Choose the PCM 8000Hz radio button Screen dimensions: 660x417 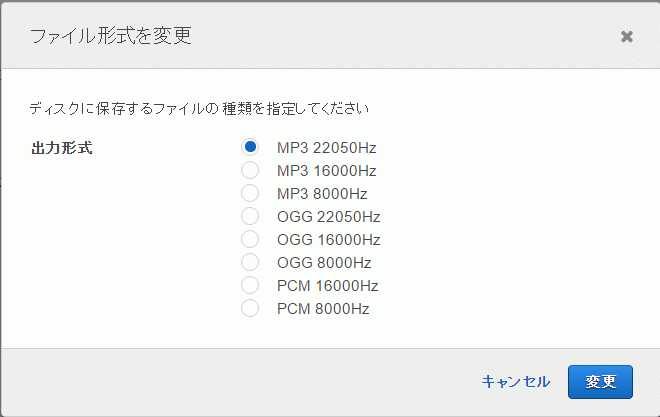click(250, 308)
